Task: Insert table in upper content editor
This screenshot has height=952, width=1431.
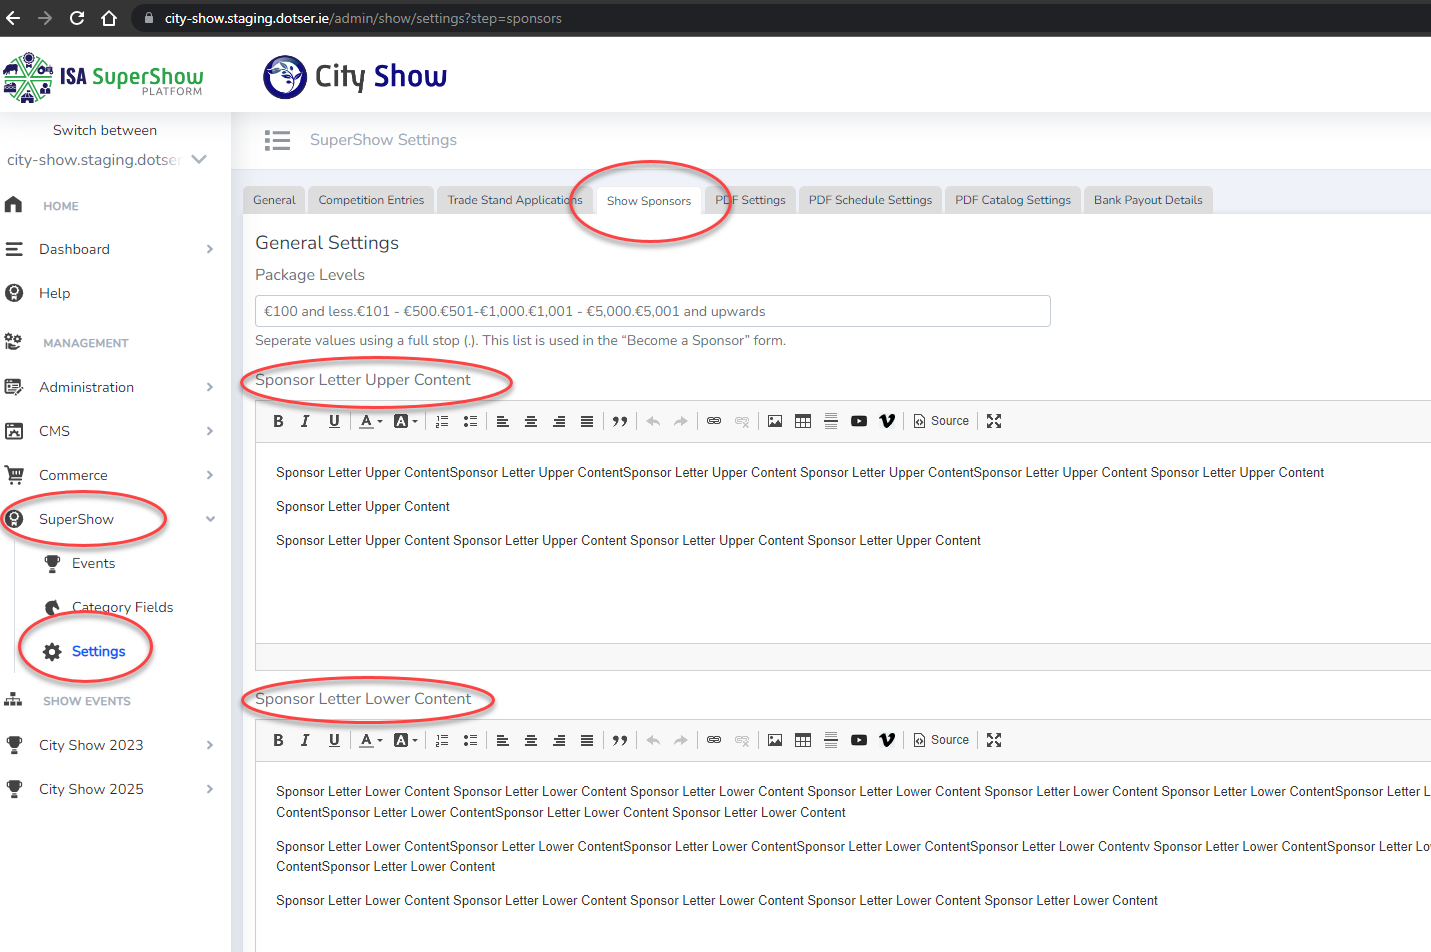Action: 803,421
